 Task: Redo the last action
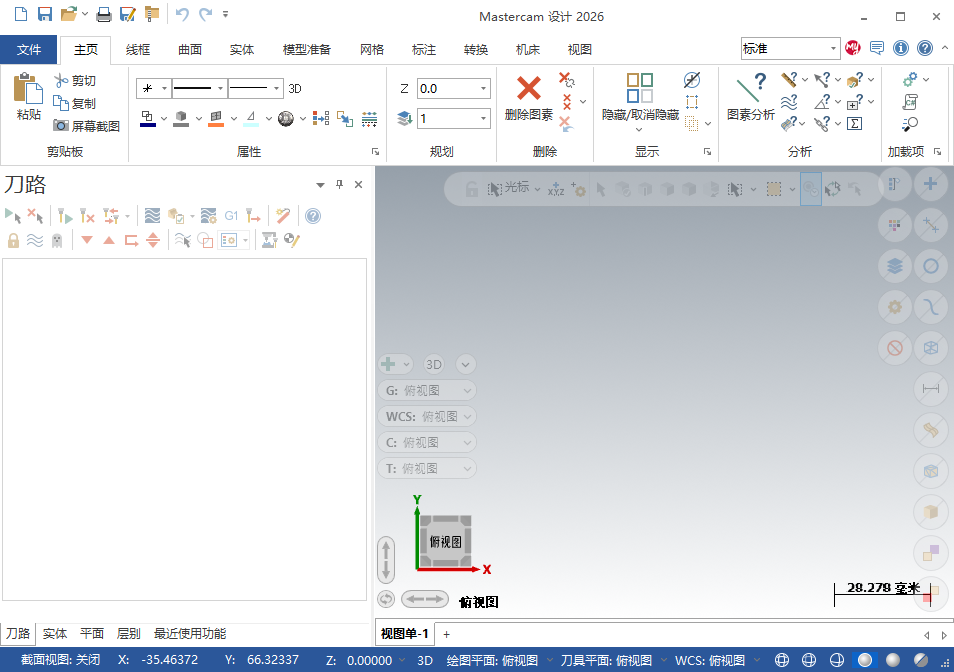206,14
